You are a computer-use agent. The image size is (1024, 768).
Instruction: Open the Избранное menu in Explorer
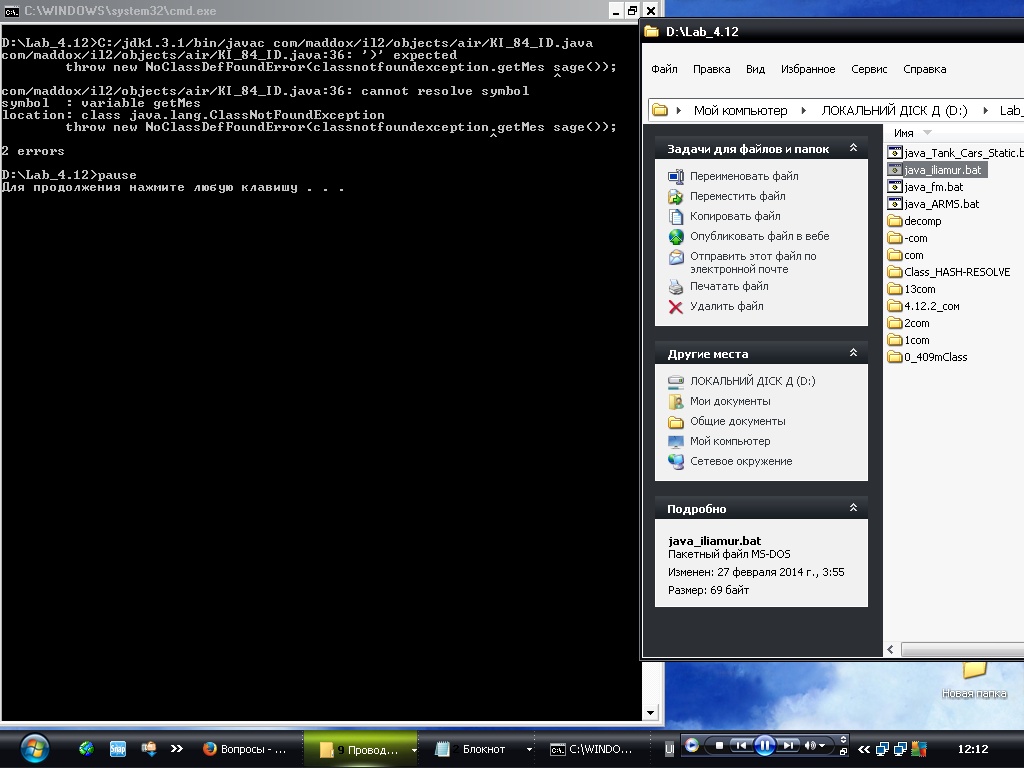pos(808,69)
